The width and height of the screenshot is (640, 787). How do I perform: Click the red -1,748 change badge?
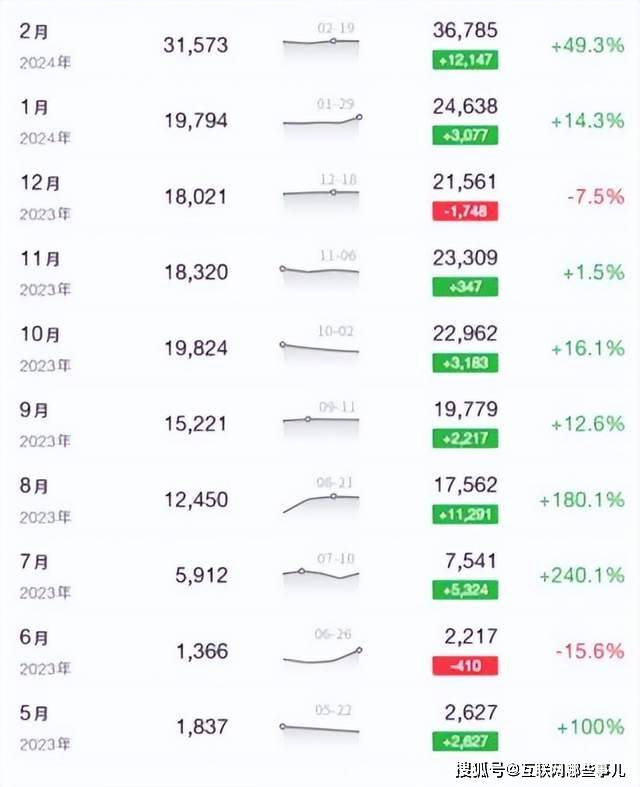(x=465, y=211)
